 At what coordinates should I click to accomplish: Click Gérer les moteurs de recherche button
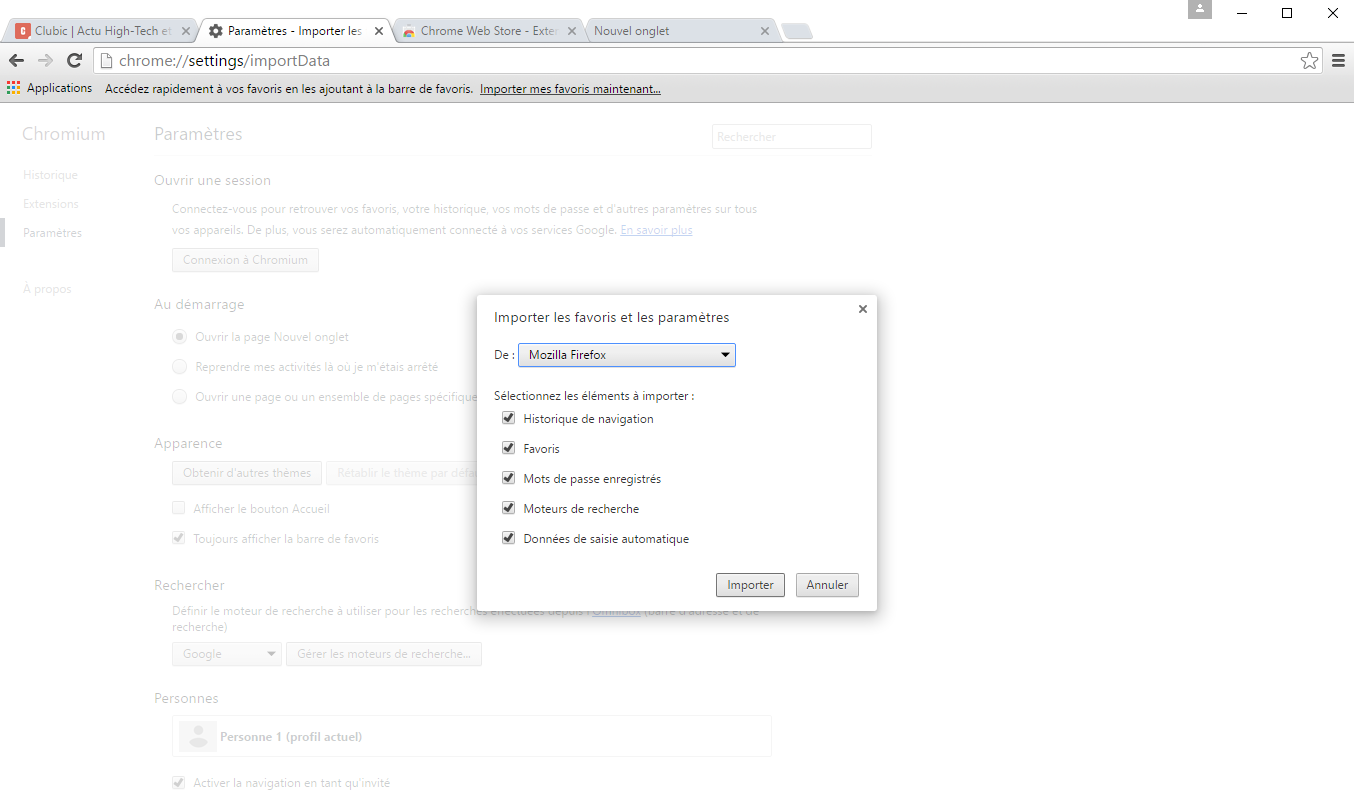pos(384,654)
